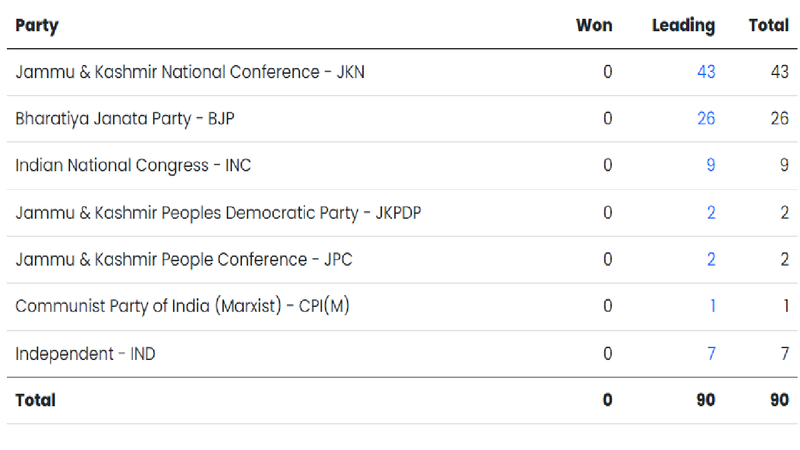
Task: Open JPC leading count link 2
Action: point(711,259)
